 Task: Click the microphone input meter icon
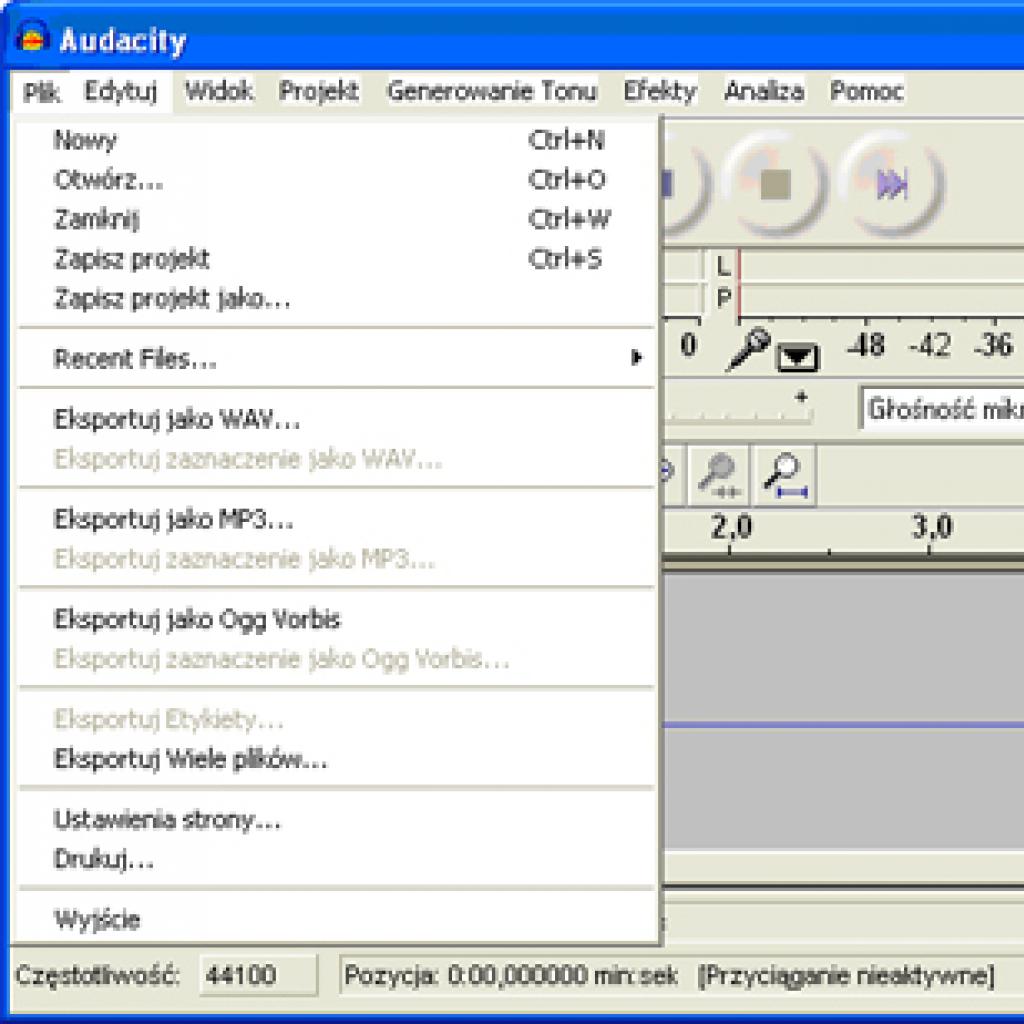point(748,349)
